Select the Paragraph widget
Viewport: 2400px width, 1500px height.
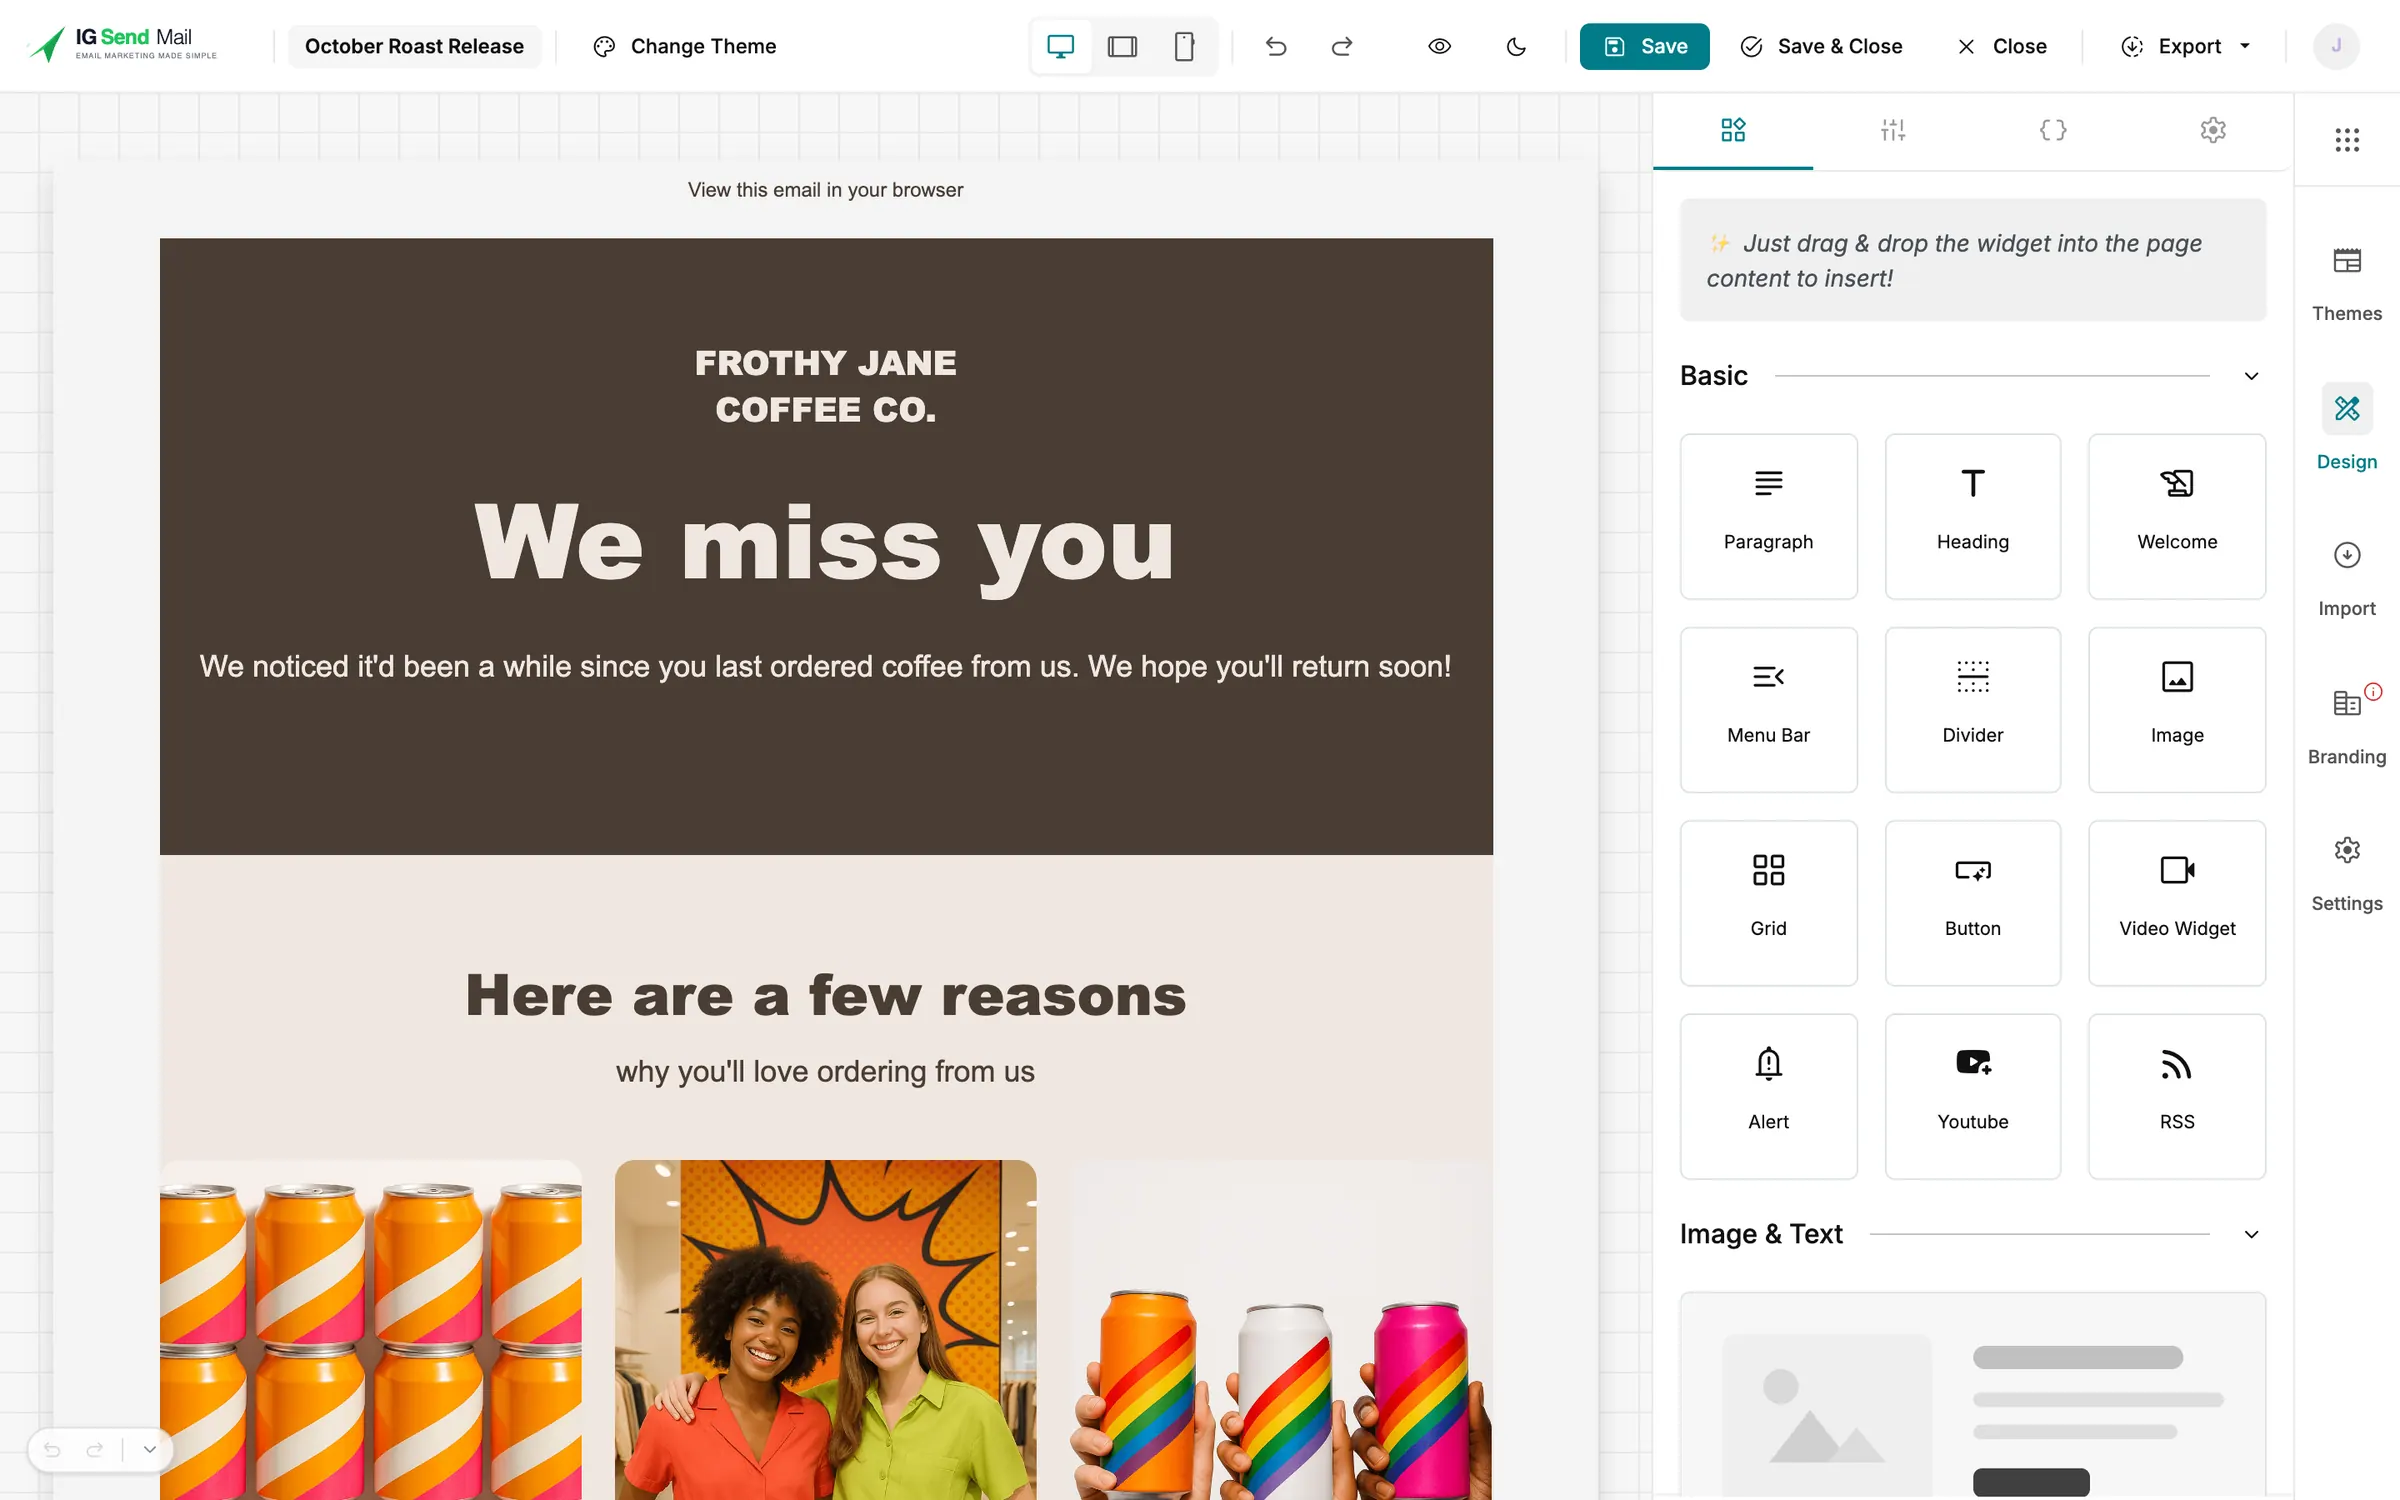[x=1768, y=516]
